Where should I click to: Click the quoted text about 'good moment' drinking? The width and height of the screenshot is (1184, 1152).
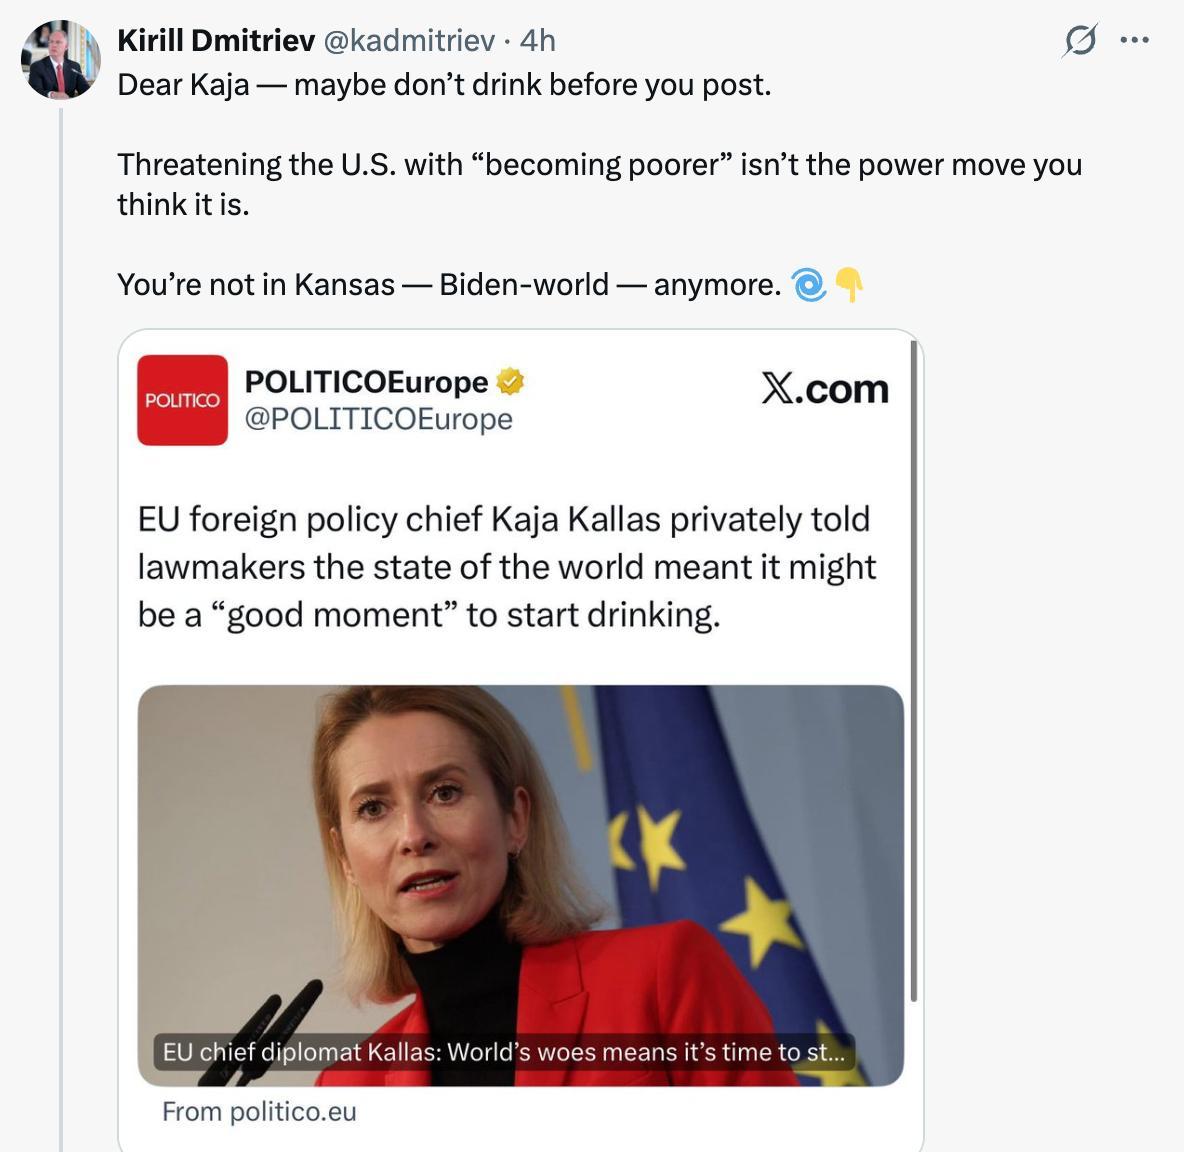coord(507,567)
